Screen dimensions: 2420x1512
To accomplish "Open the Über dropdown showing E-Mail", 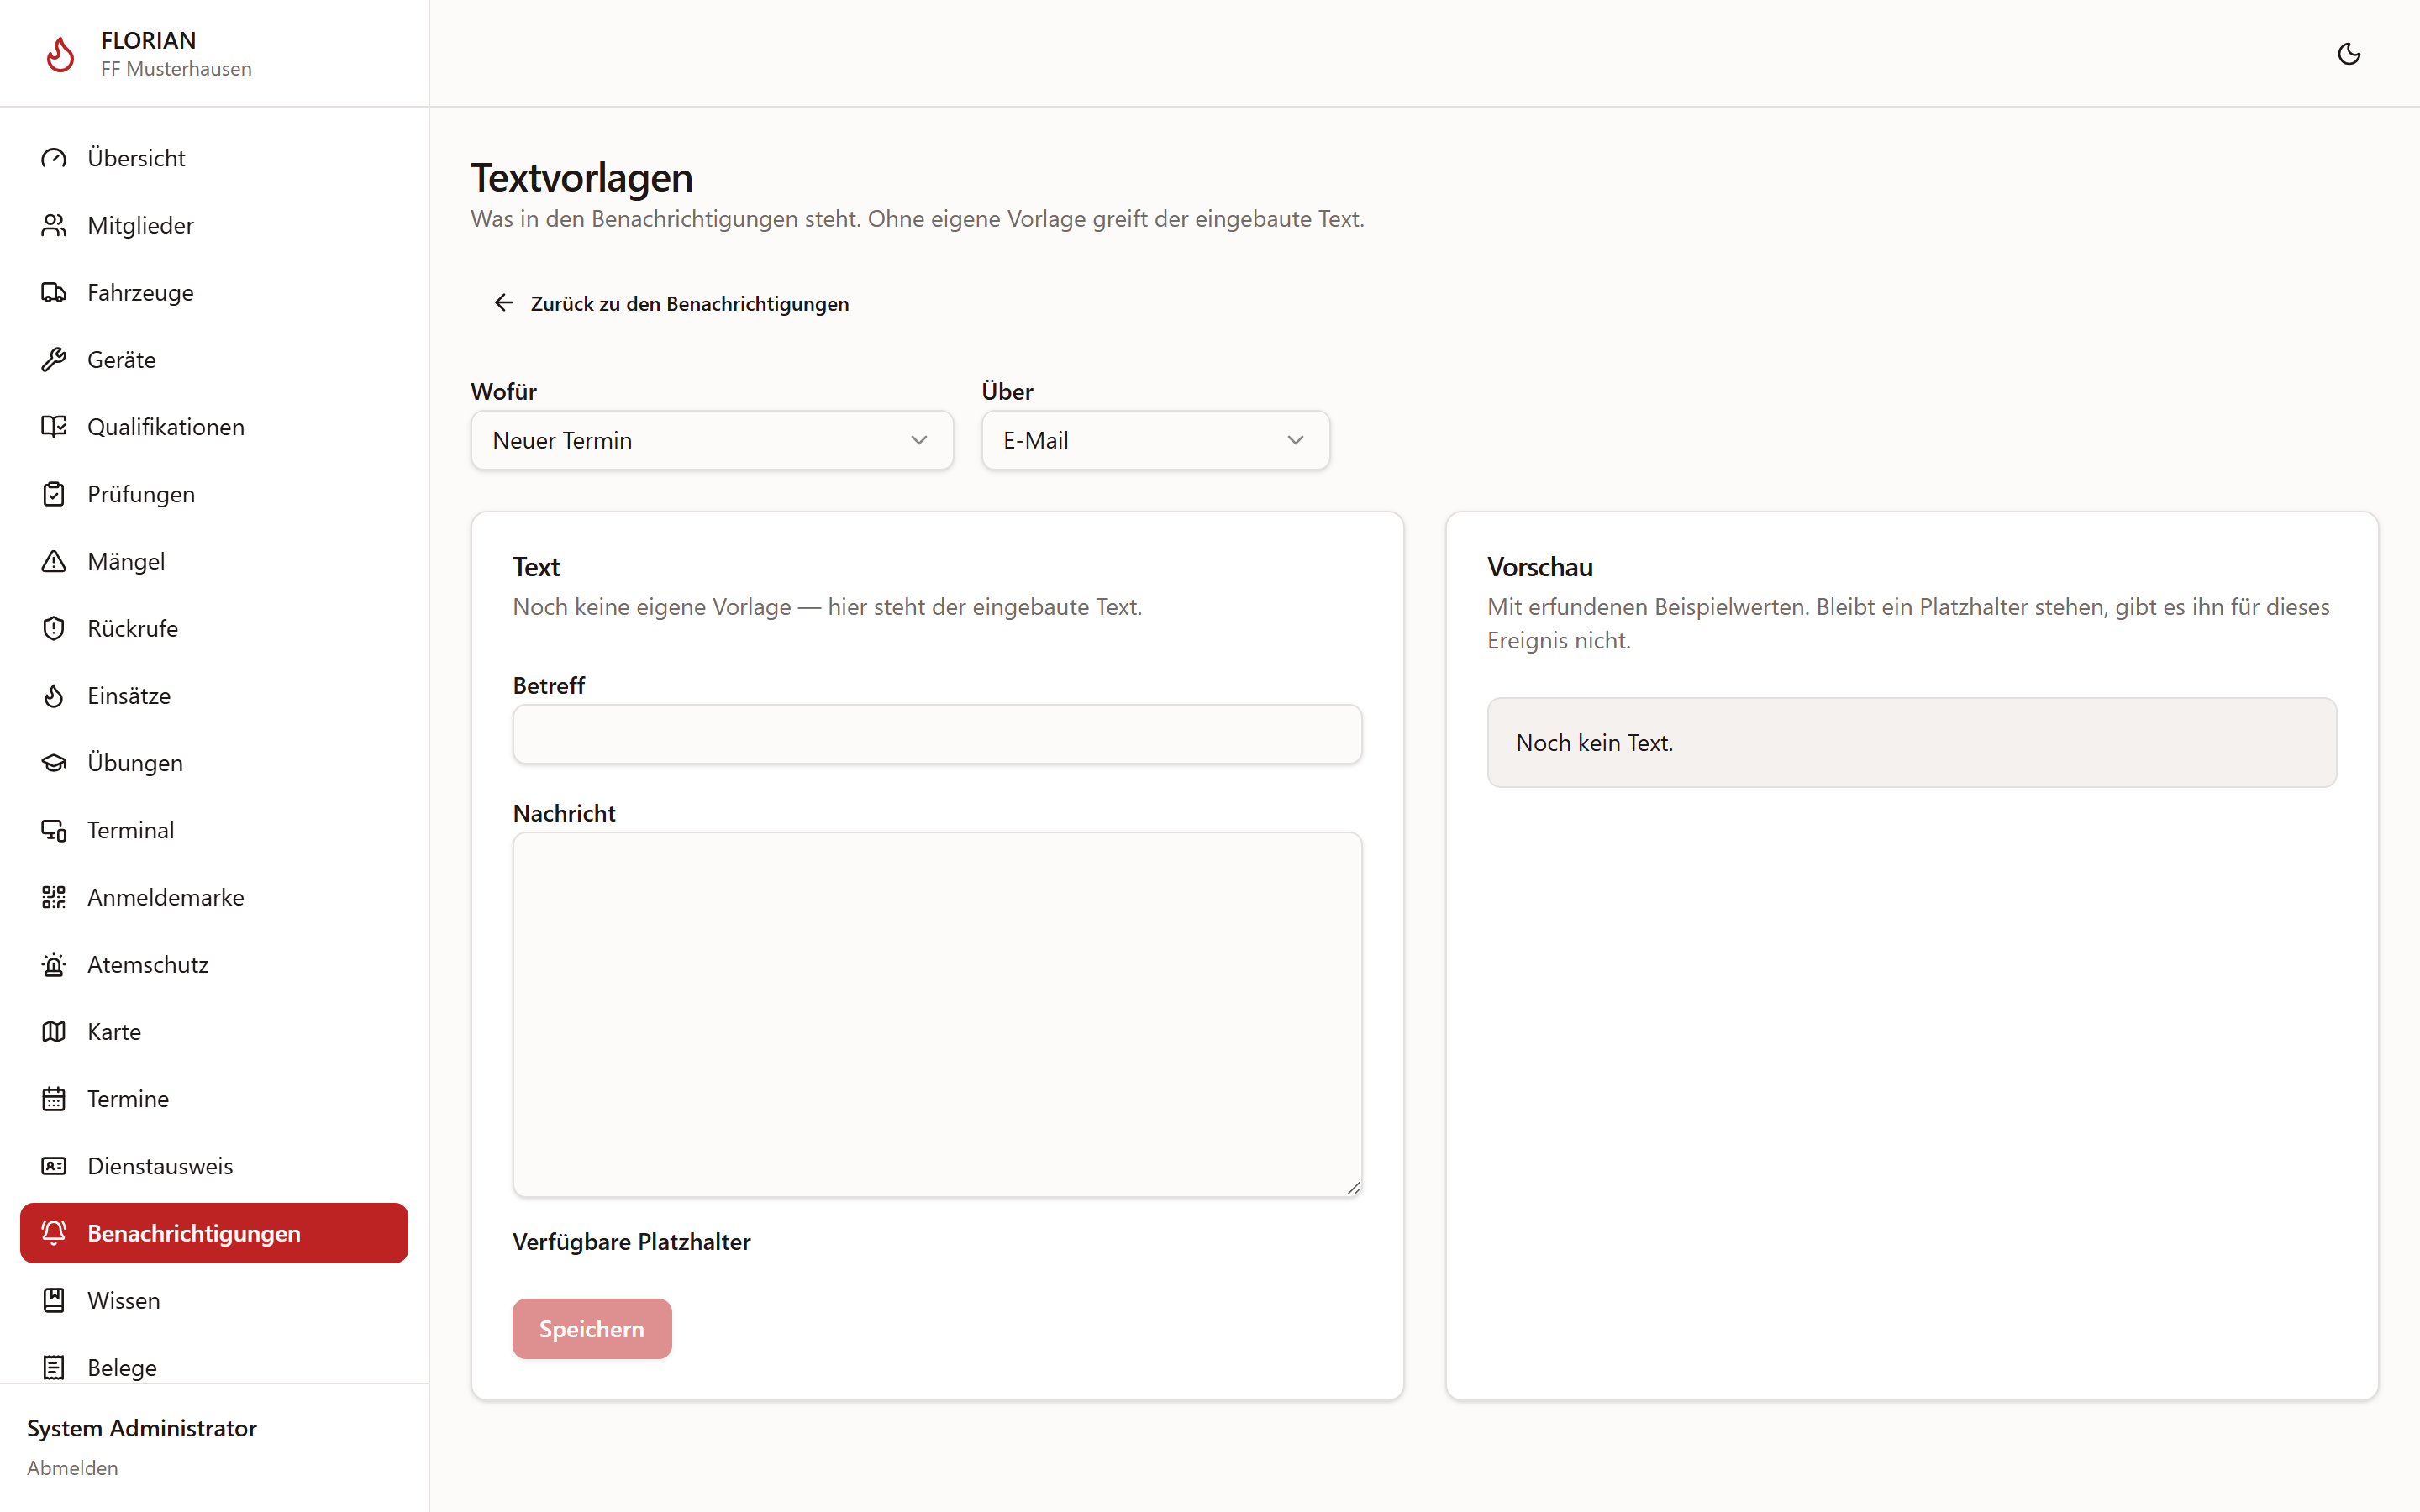I will tap(1155, 440).
